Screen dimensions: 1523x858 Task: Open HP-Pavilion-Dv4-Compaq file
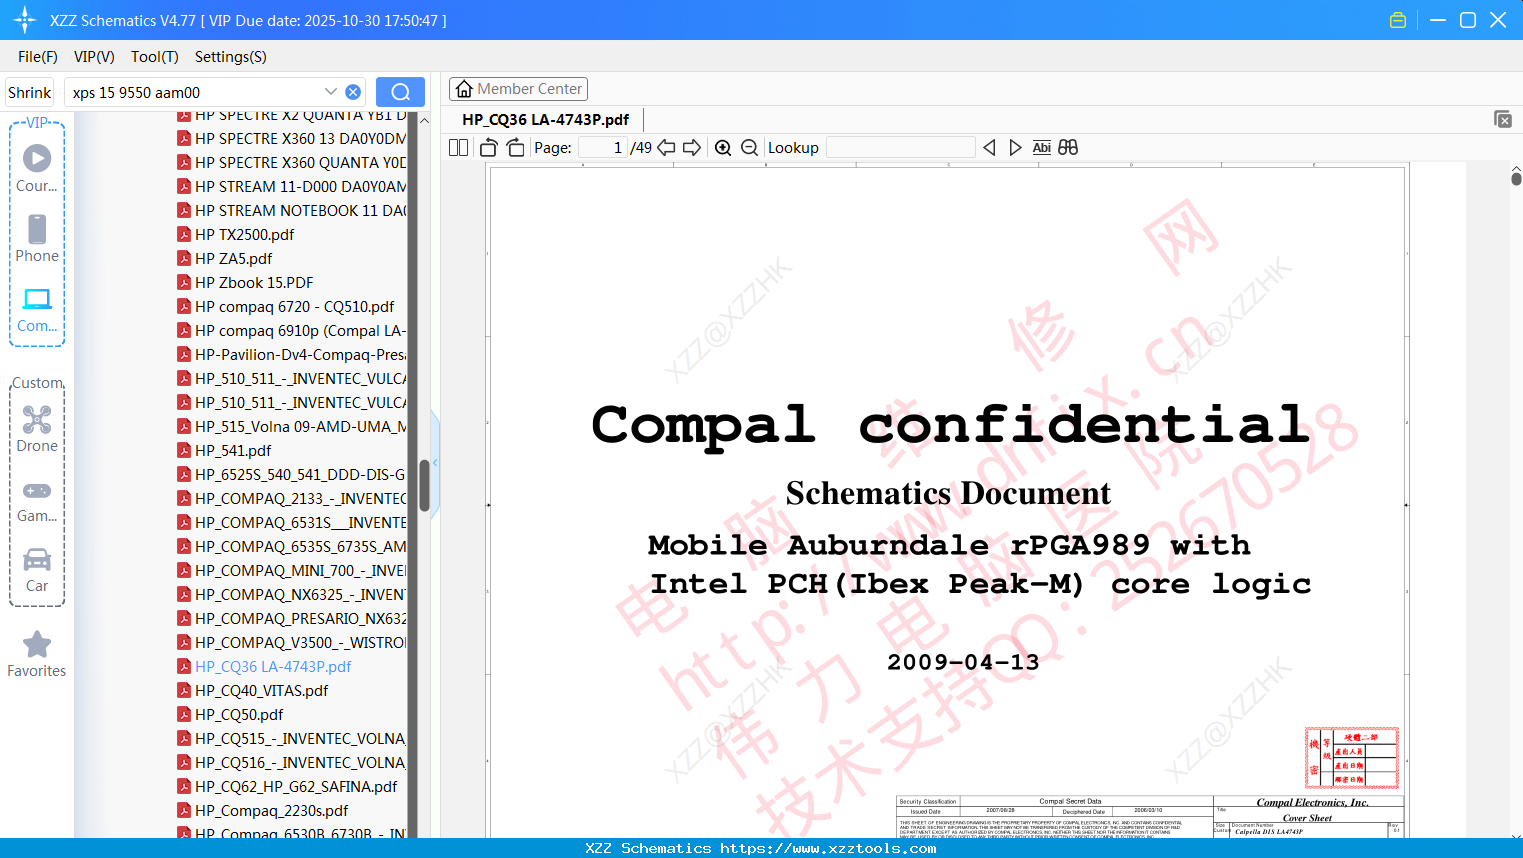(291, 355)
